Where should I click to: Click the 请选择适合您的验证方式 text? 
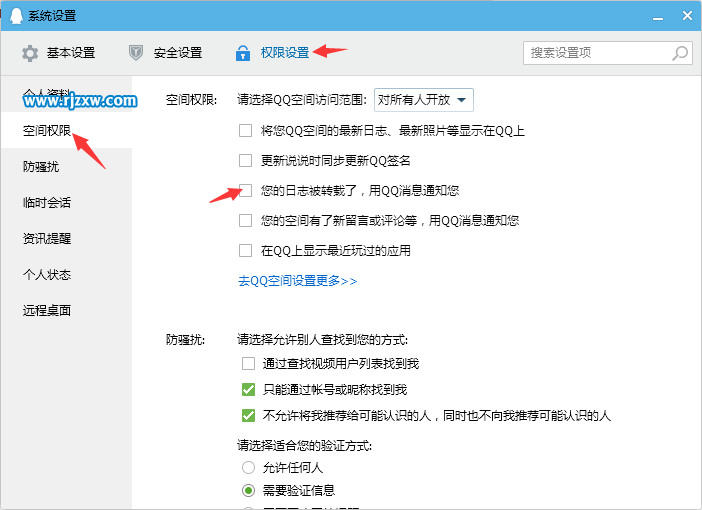point(304,445)
